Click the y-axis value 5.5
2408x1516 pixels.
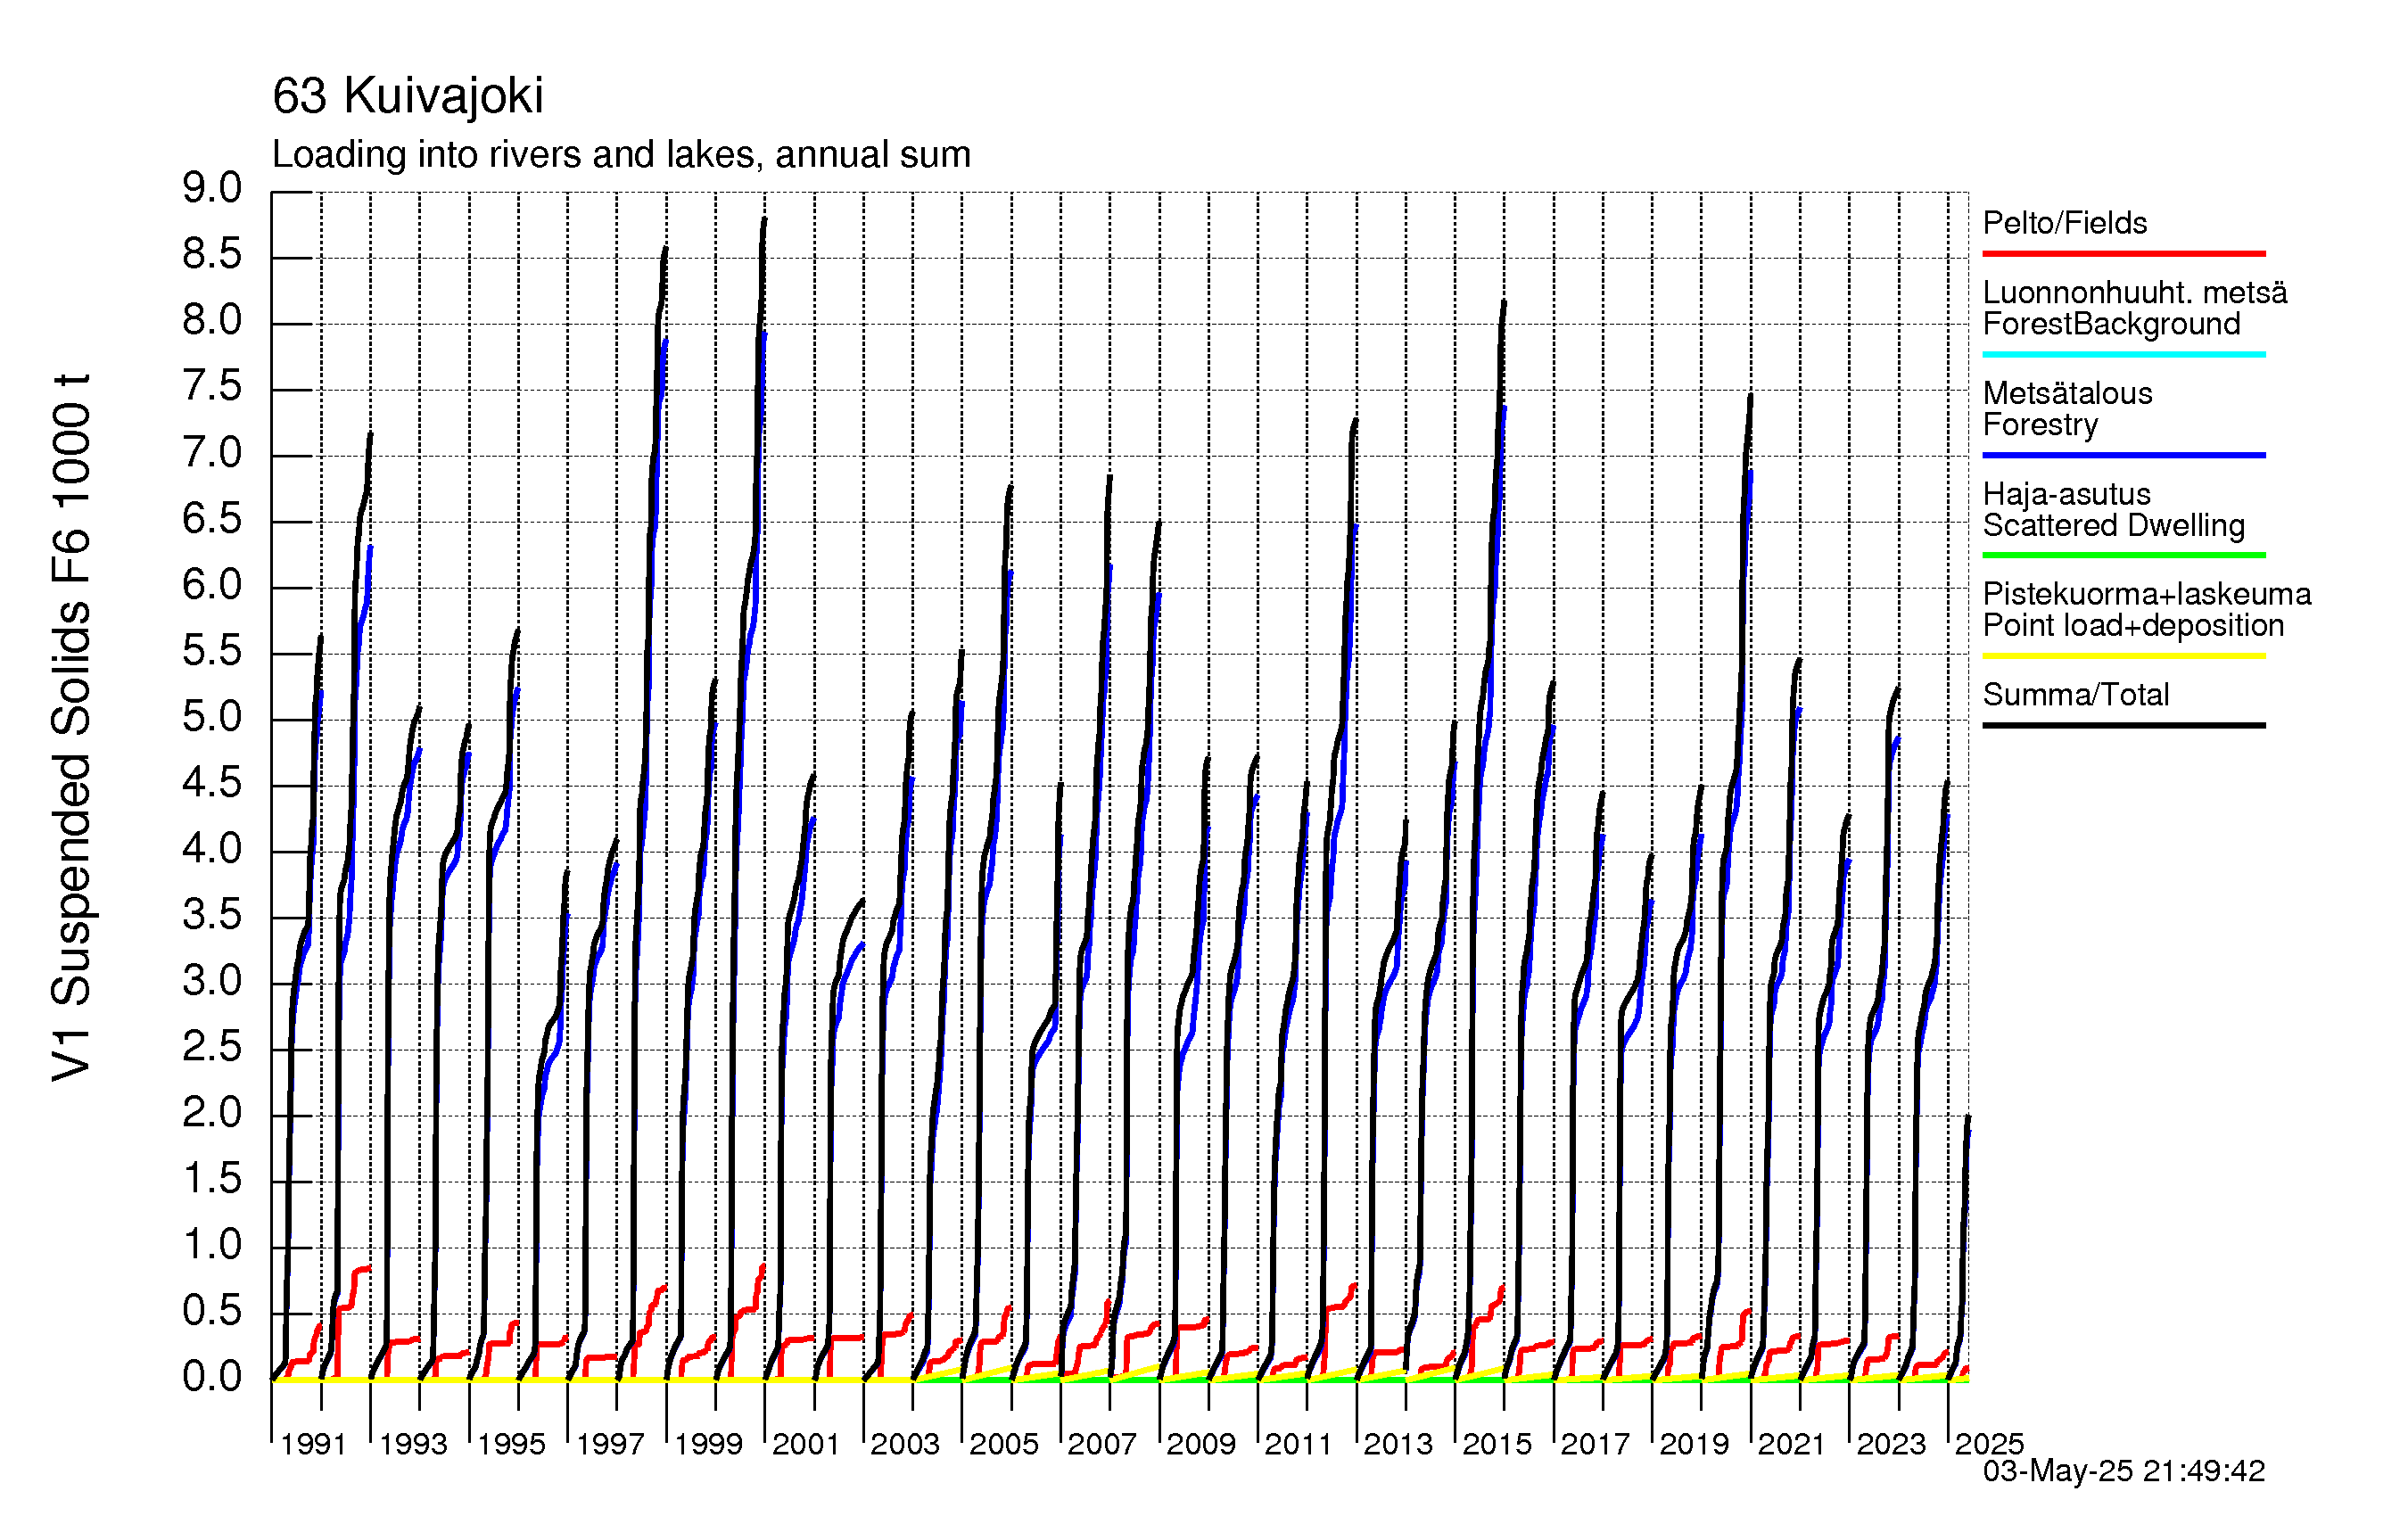[x=212, y=650]
